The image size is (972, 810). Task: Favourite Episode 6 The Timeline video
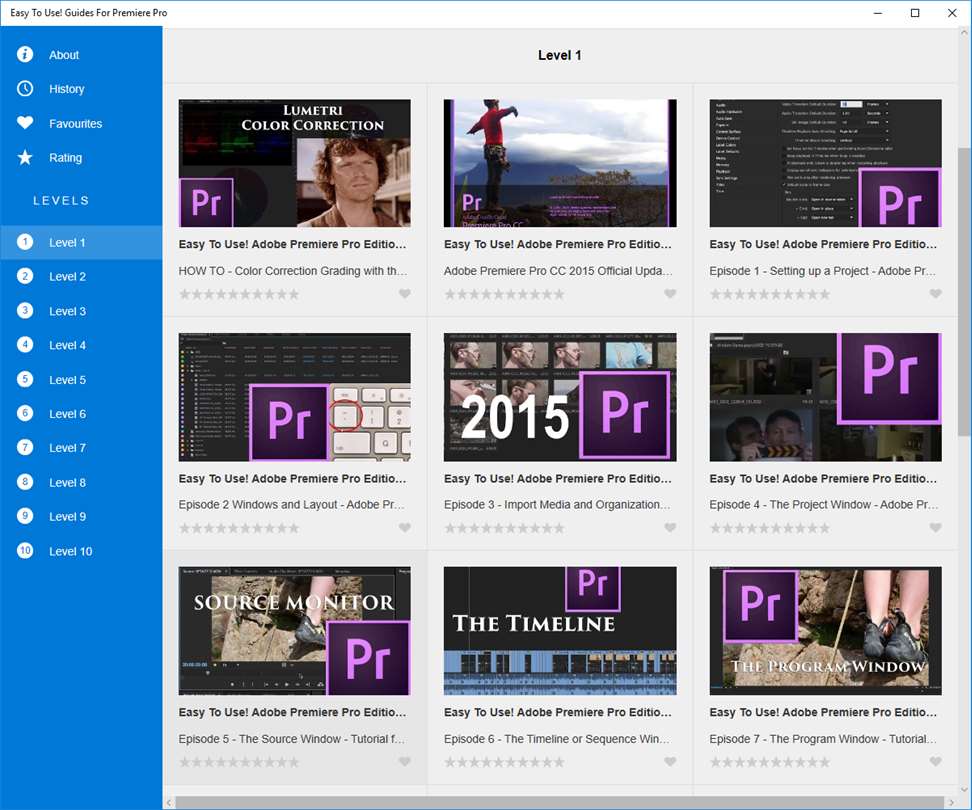670,762
